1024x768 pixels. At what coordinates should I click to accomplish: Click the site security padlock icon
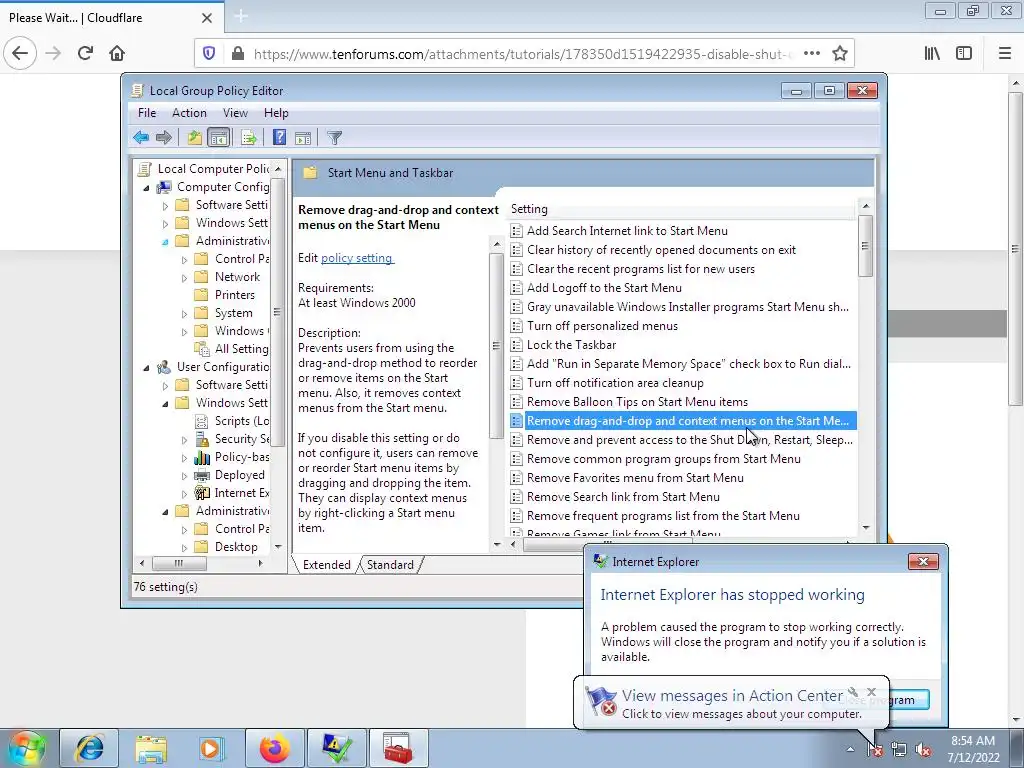[x=238, y=53]
